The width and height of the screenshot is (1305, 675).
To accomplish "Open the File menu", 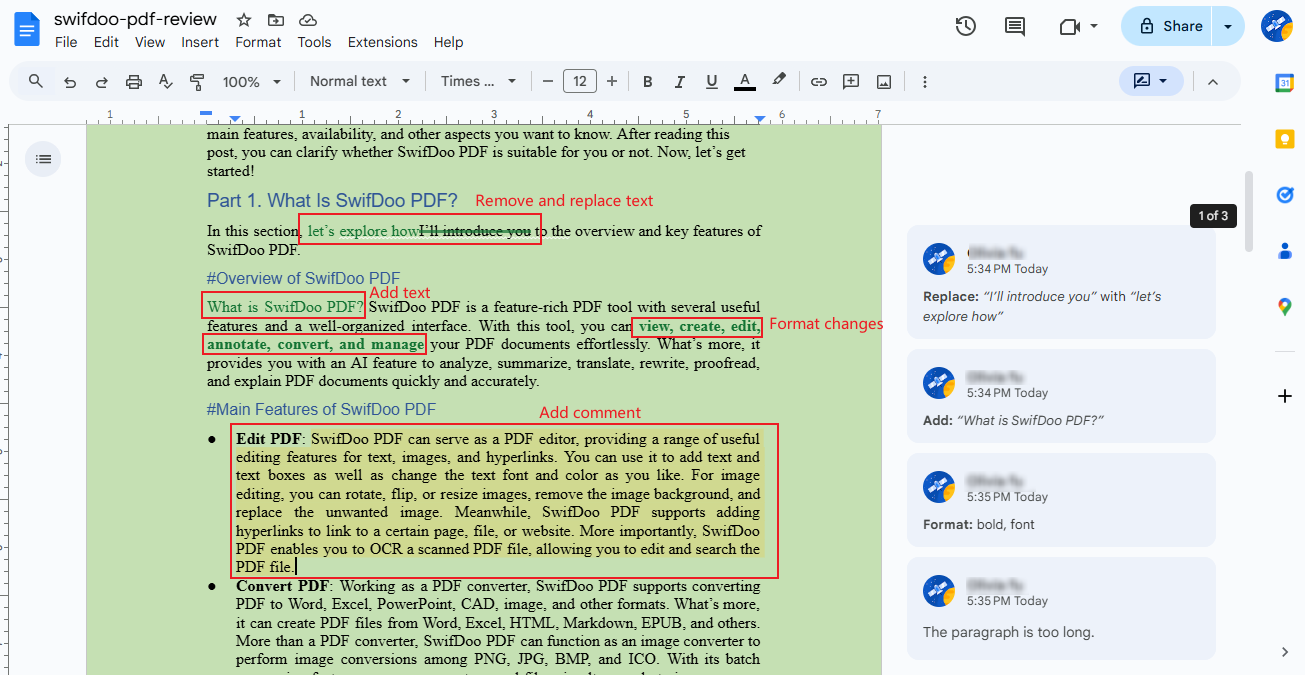I will pos(66,42).
